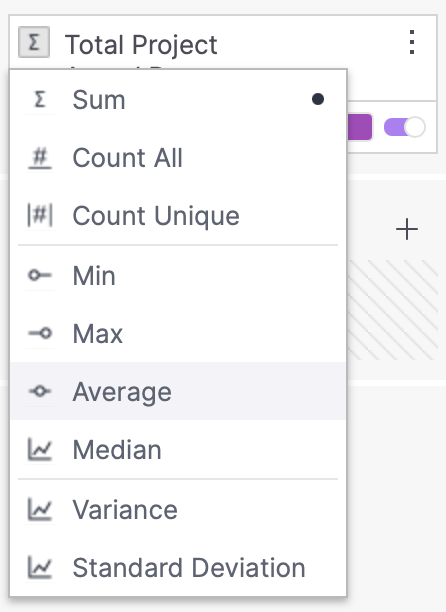Click the Standard Deviation chart icon
The height and width of the screenshot is (612, 446).
[x=40, y=568]
